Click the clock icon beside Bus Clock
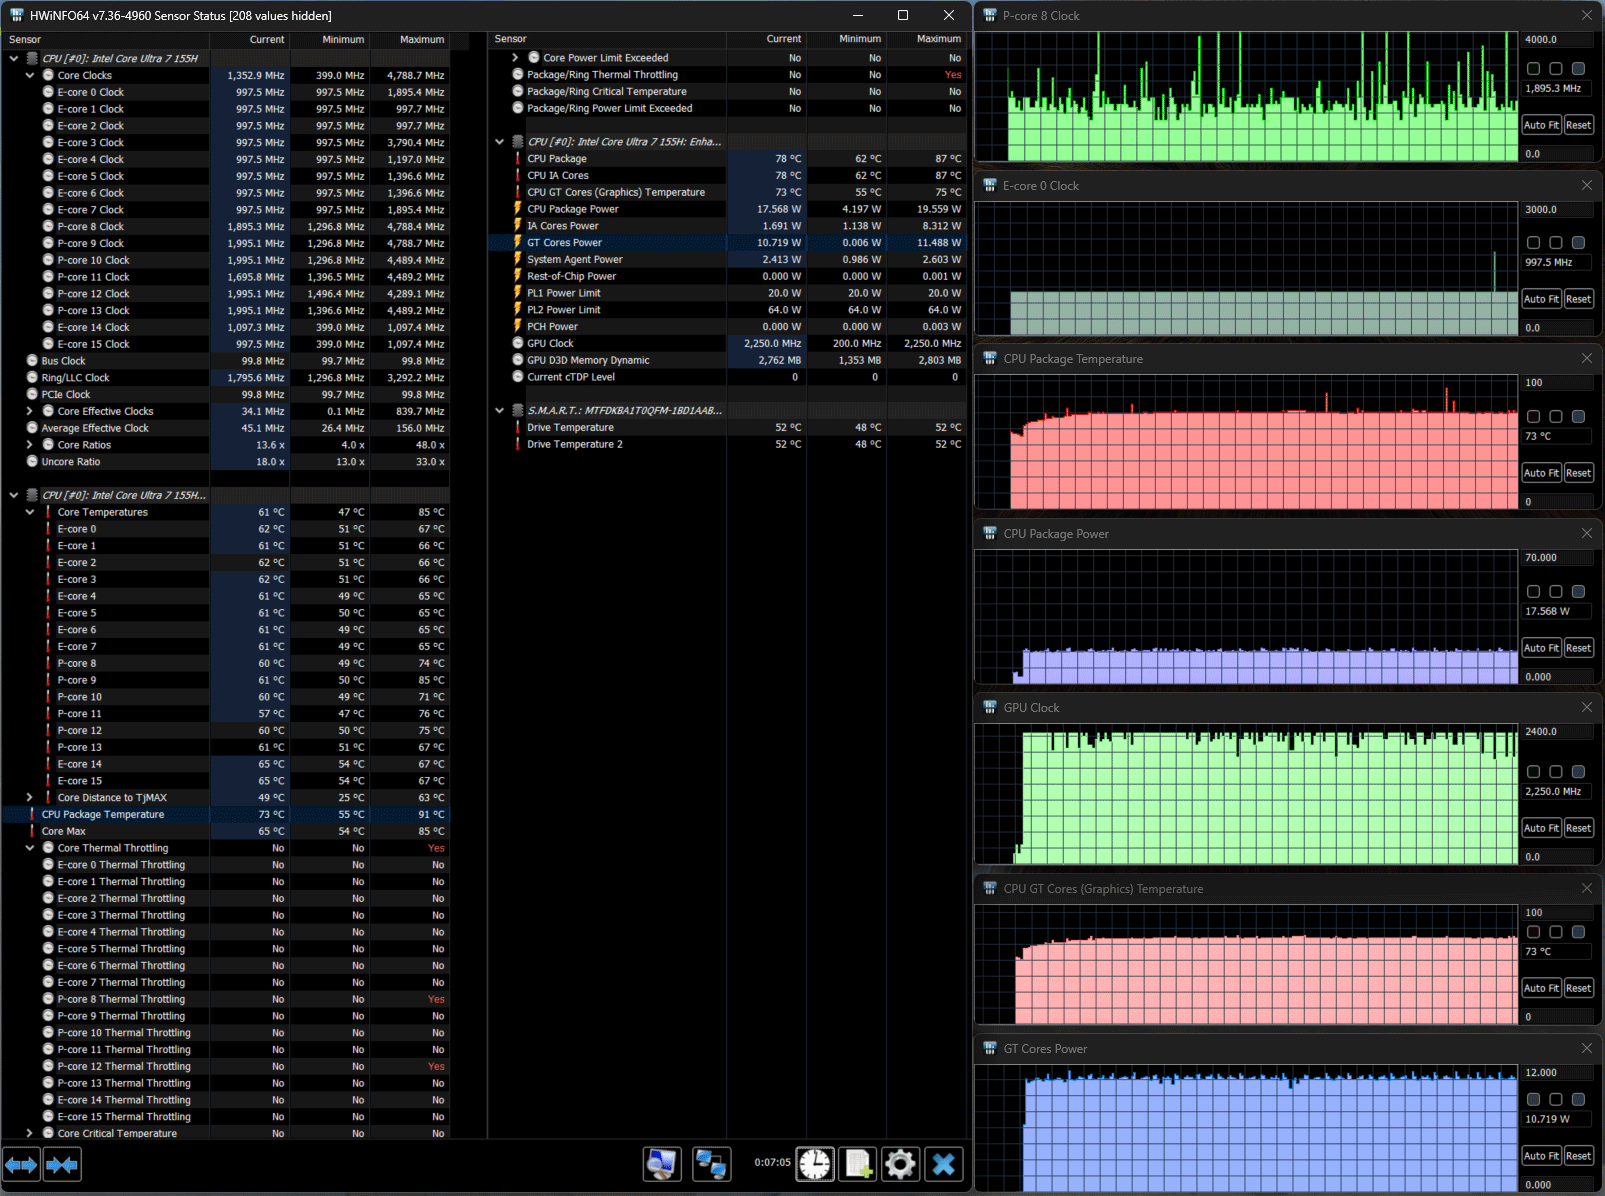This screenshot has width=1605, height=1196. [x=32, y=361]
